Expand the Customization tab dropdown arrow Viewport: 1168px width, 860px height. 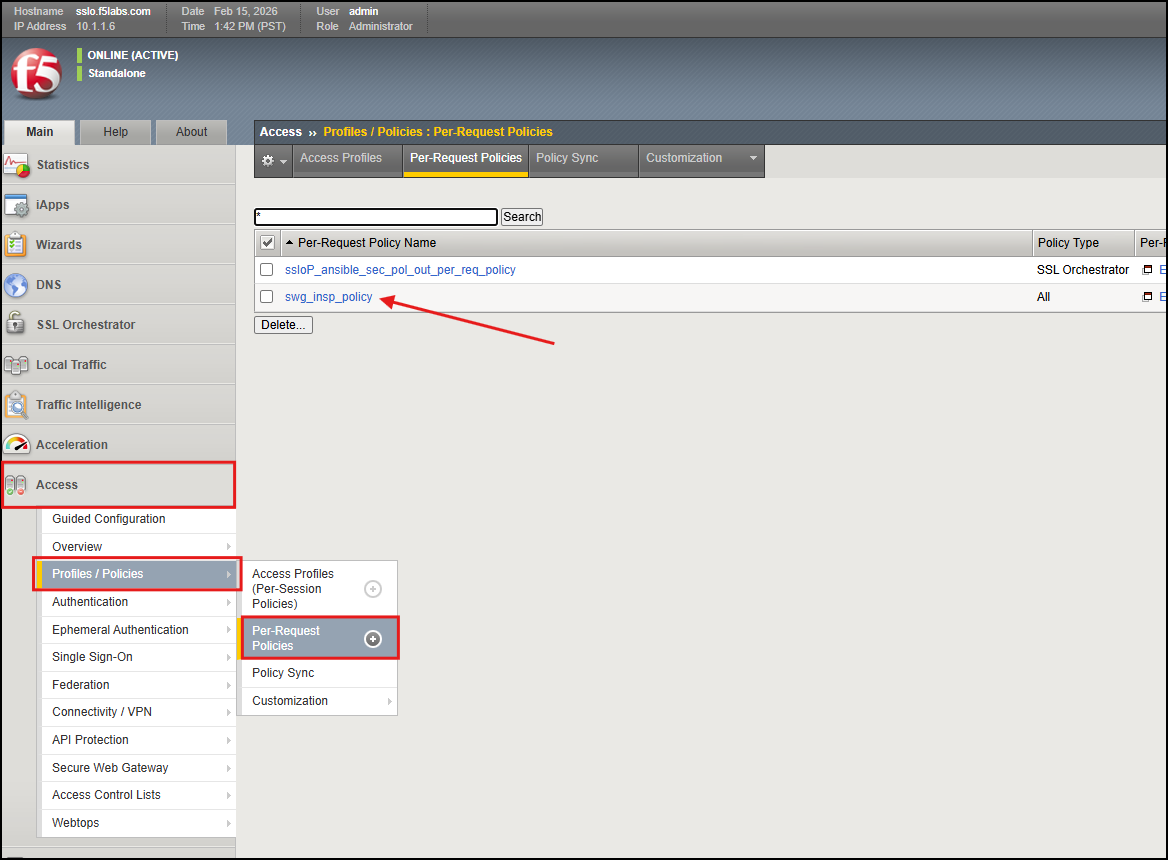point(753,158)
